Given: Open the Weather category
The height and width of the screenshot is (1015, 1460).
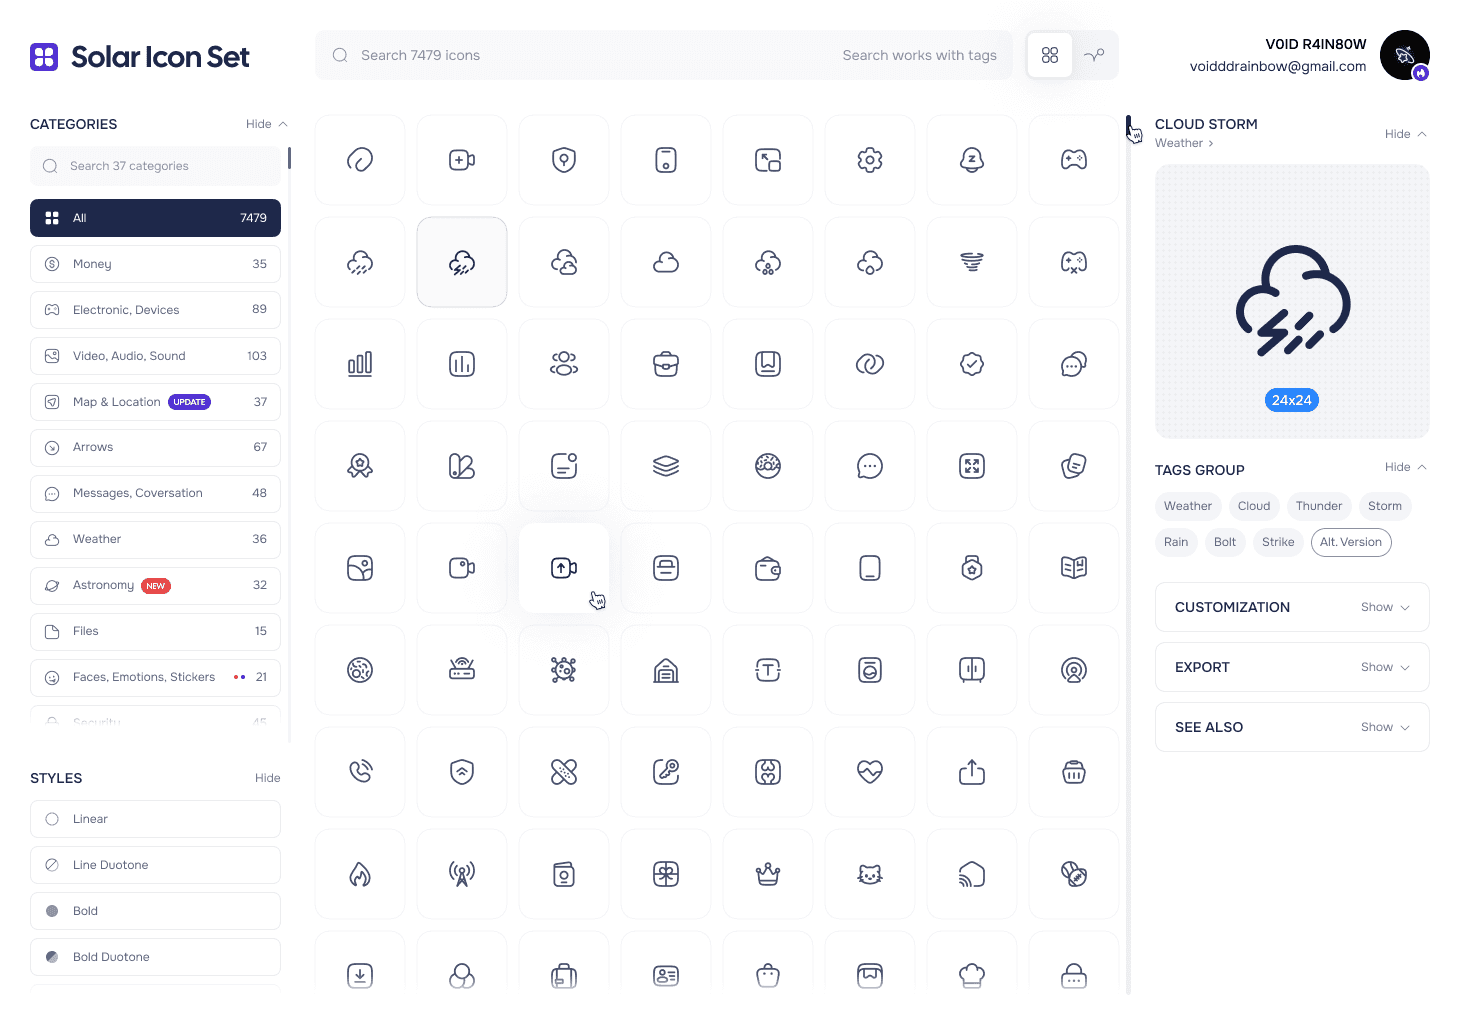Looking at the screenshot, I should 155,539.
